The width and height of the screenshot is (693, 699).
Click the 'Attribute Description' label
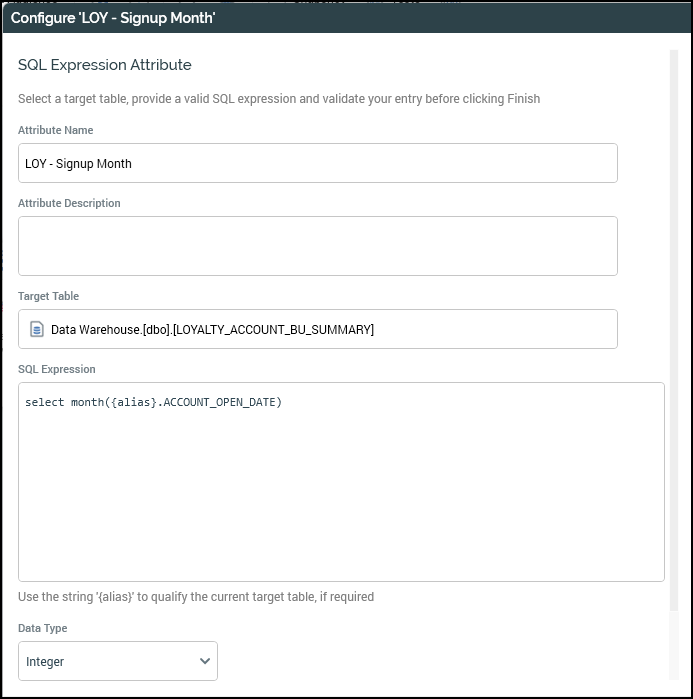[69, 203]
